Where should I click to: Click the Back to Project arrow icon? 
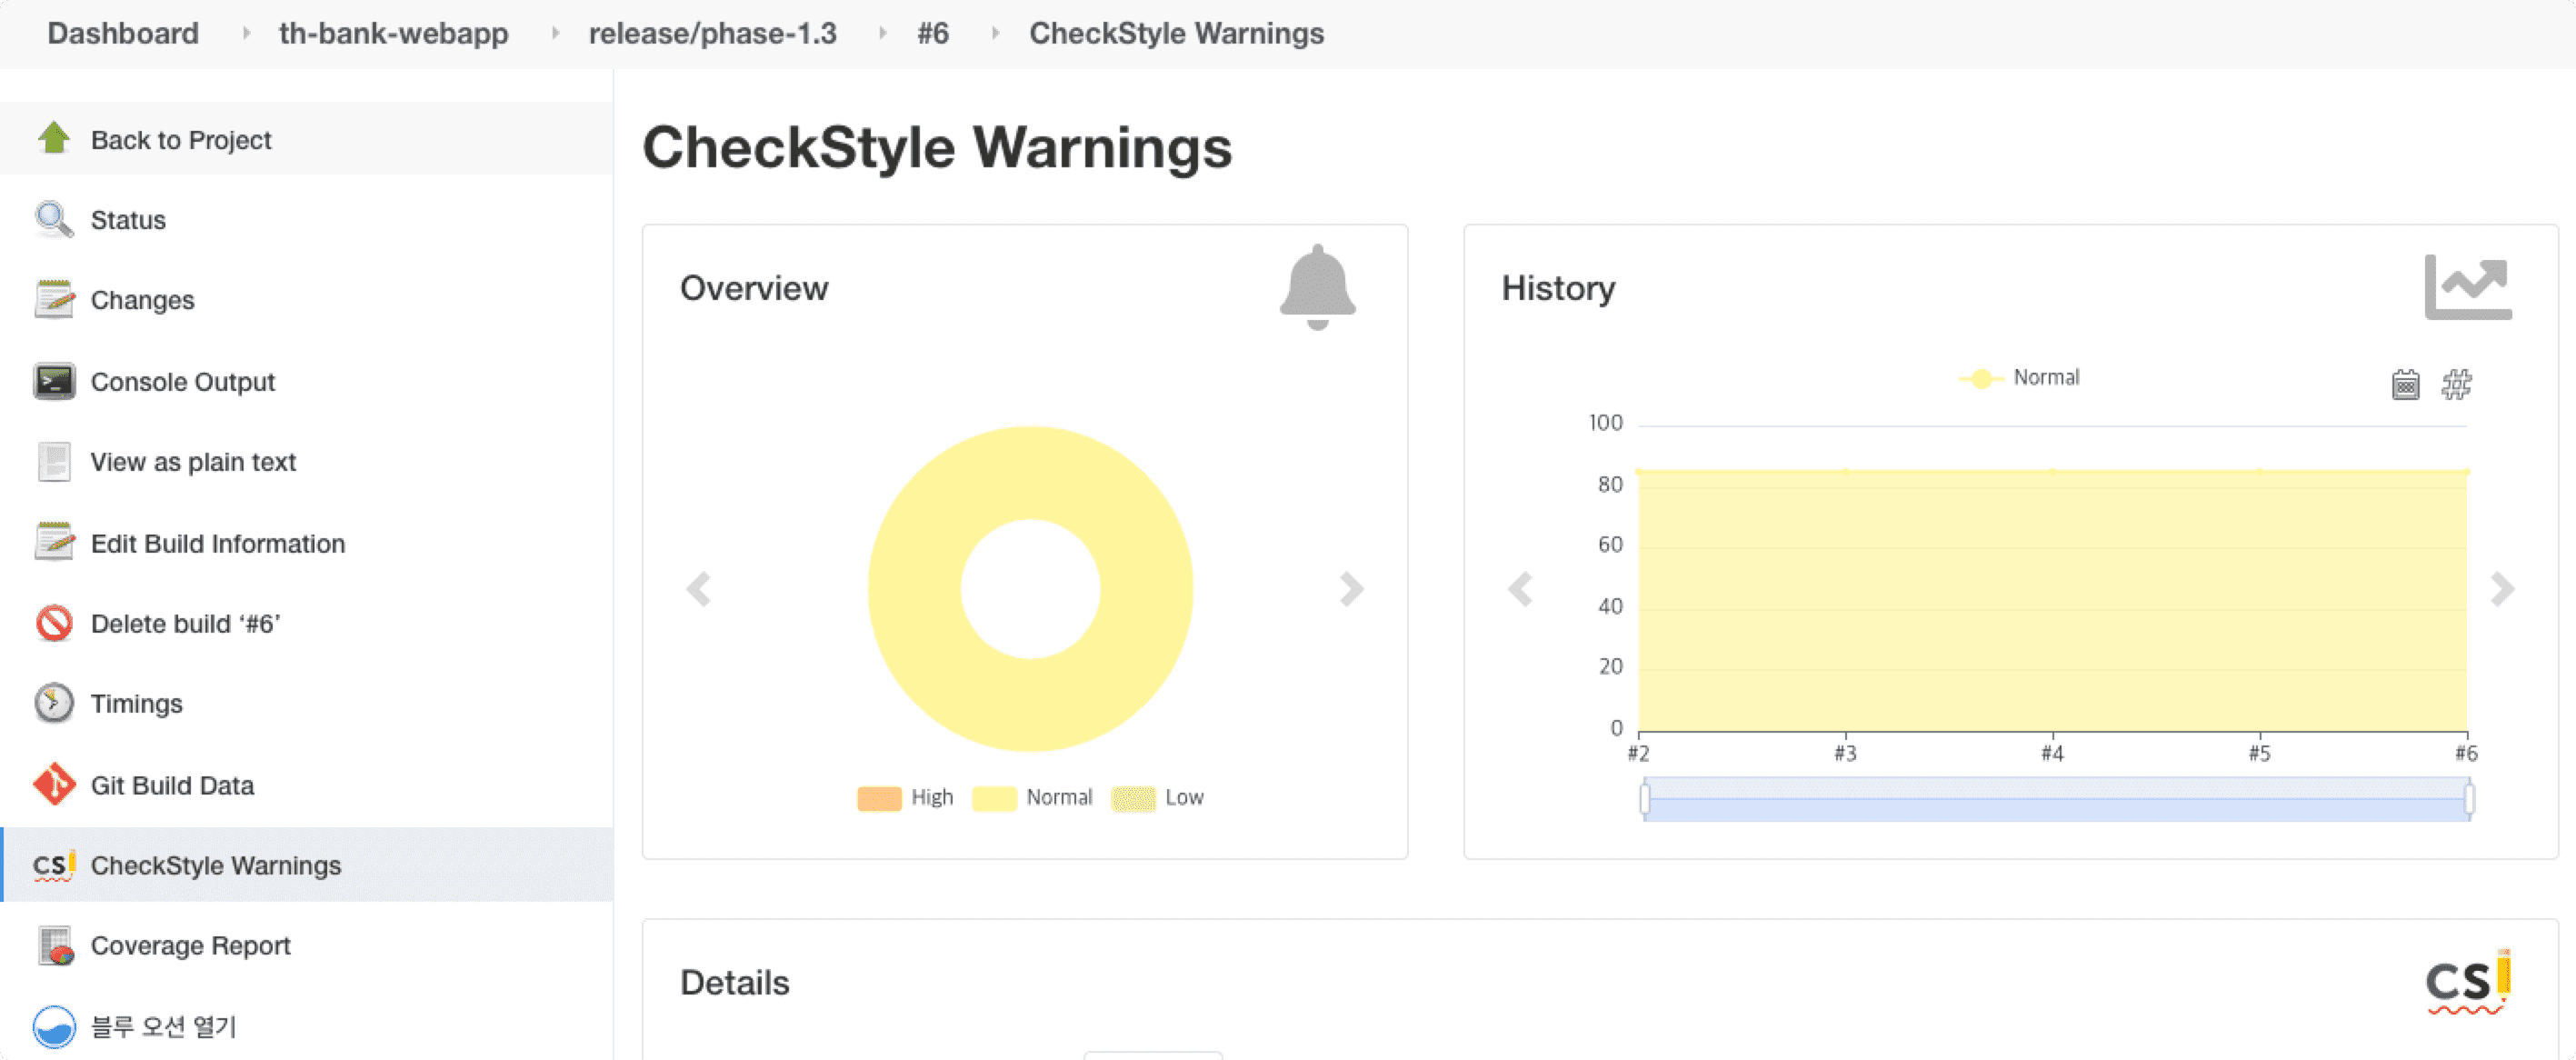(54, 138)
